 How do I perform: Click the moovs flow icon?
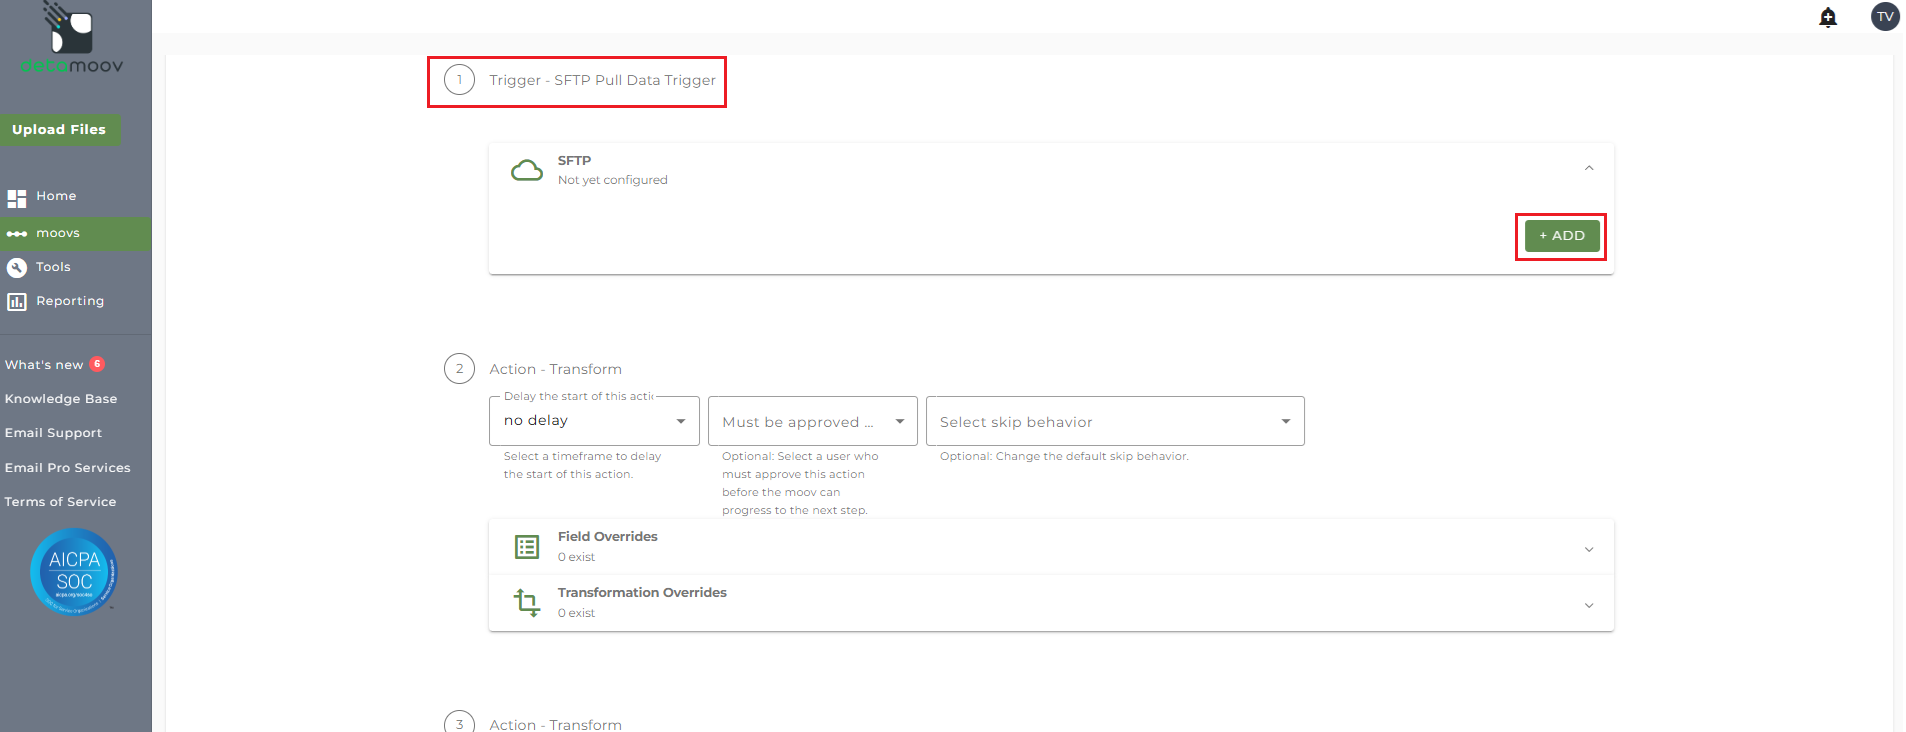point(17,234)
